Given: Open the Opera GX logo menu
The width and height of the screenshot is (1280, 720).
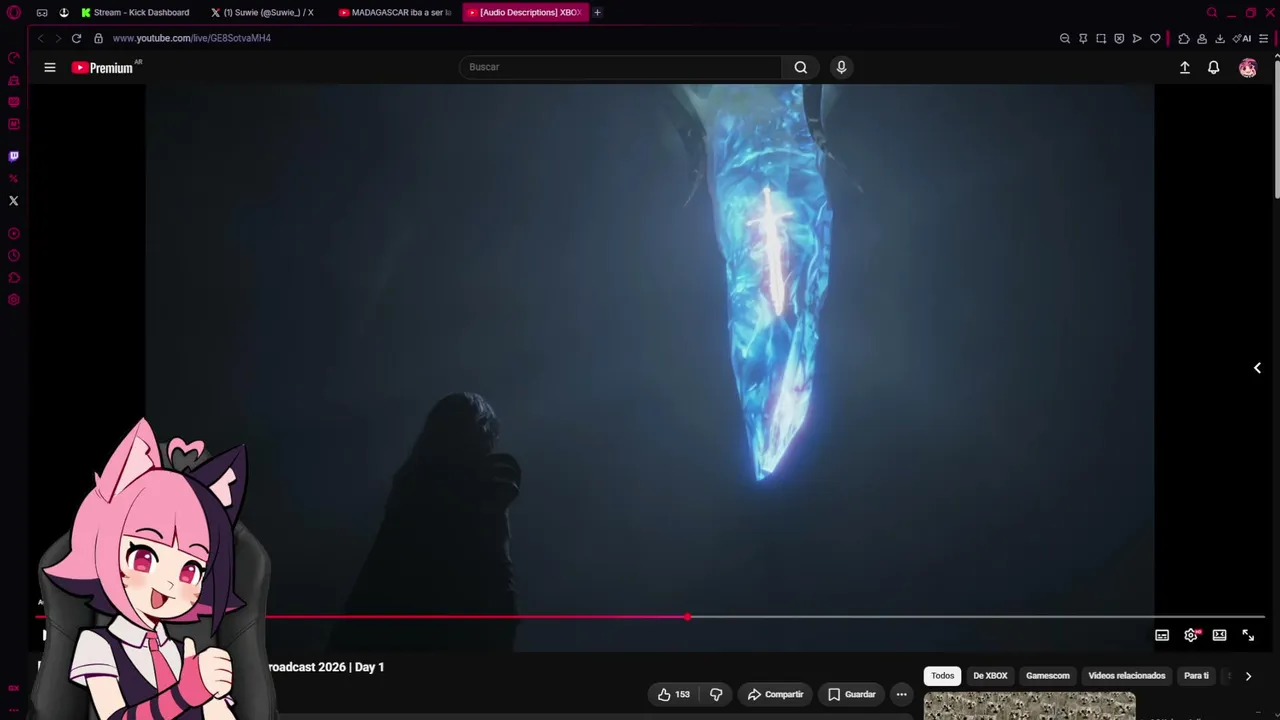Looking at the screenshot, I should click(x=13, y=13).
